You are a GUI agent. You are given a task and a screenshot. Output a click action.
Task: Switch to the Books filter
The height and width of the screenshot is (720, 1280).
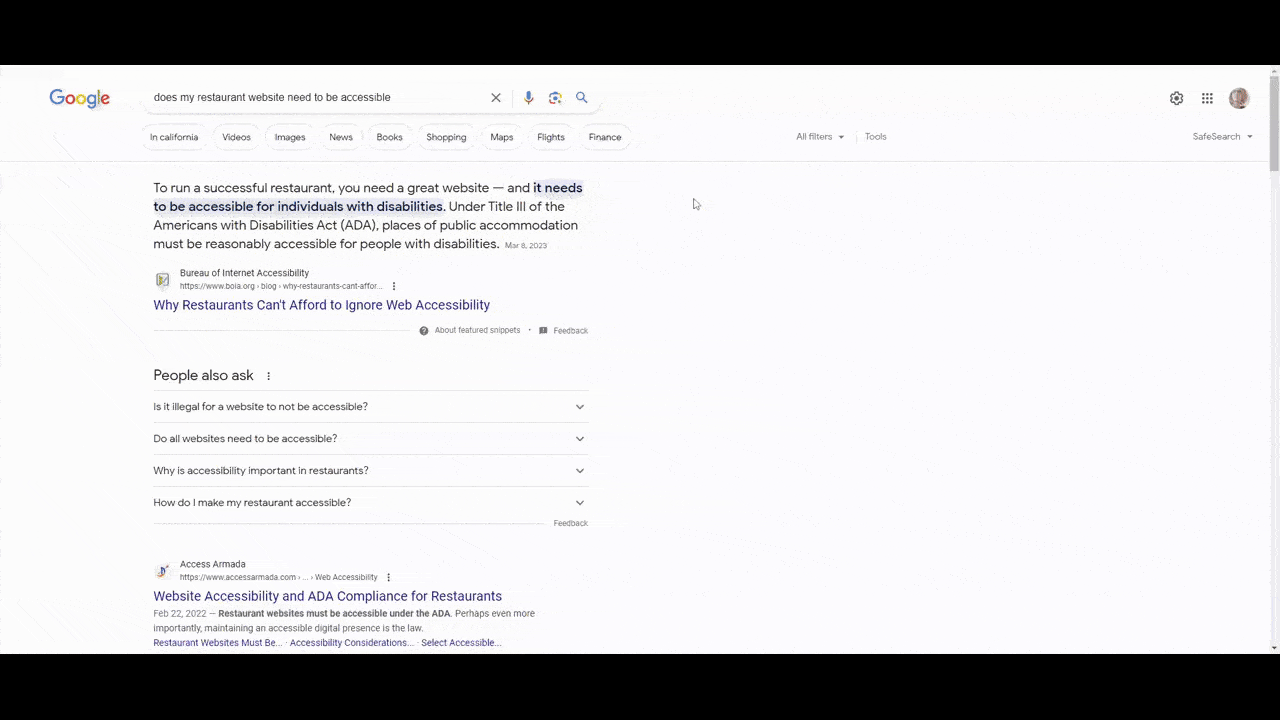390,137
